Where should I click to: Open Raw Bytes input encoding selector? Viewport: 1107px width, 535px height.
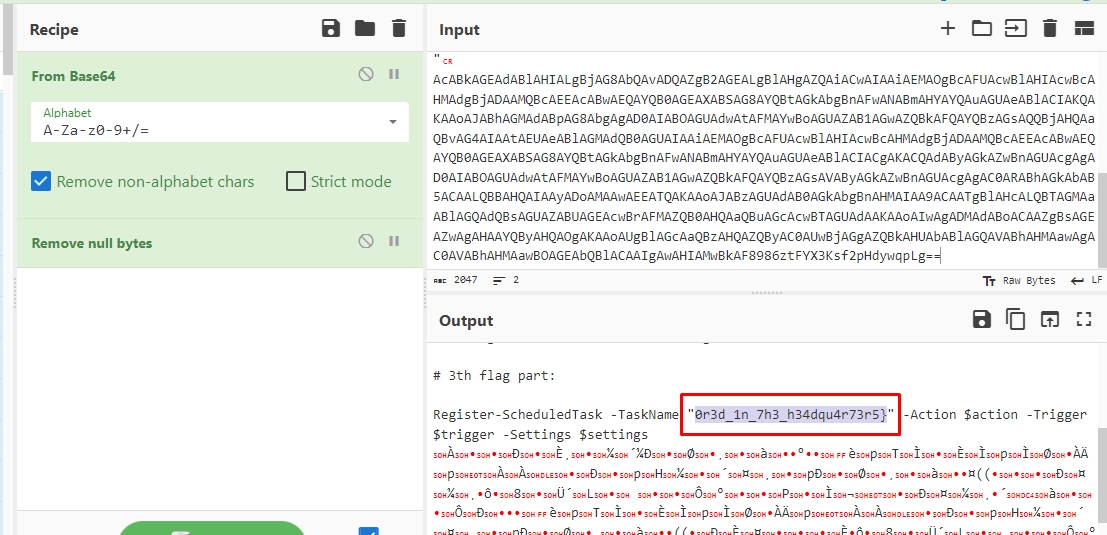[1018, 281]
